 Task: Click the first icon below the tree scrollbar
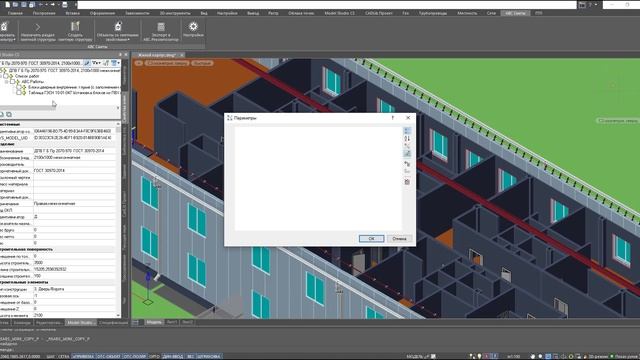tap(2, 115)
